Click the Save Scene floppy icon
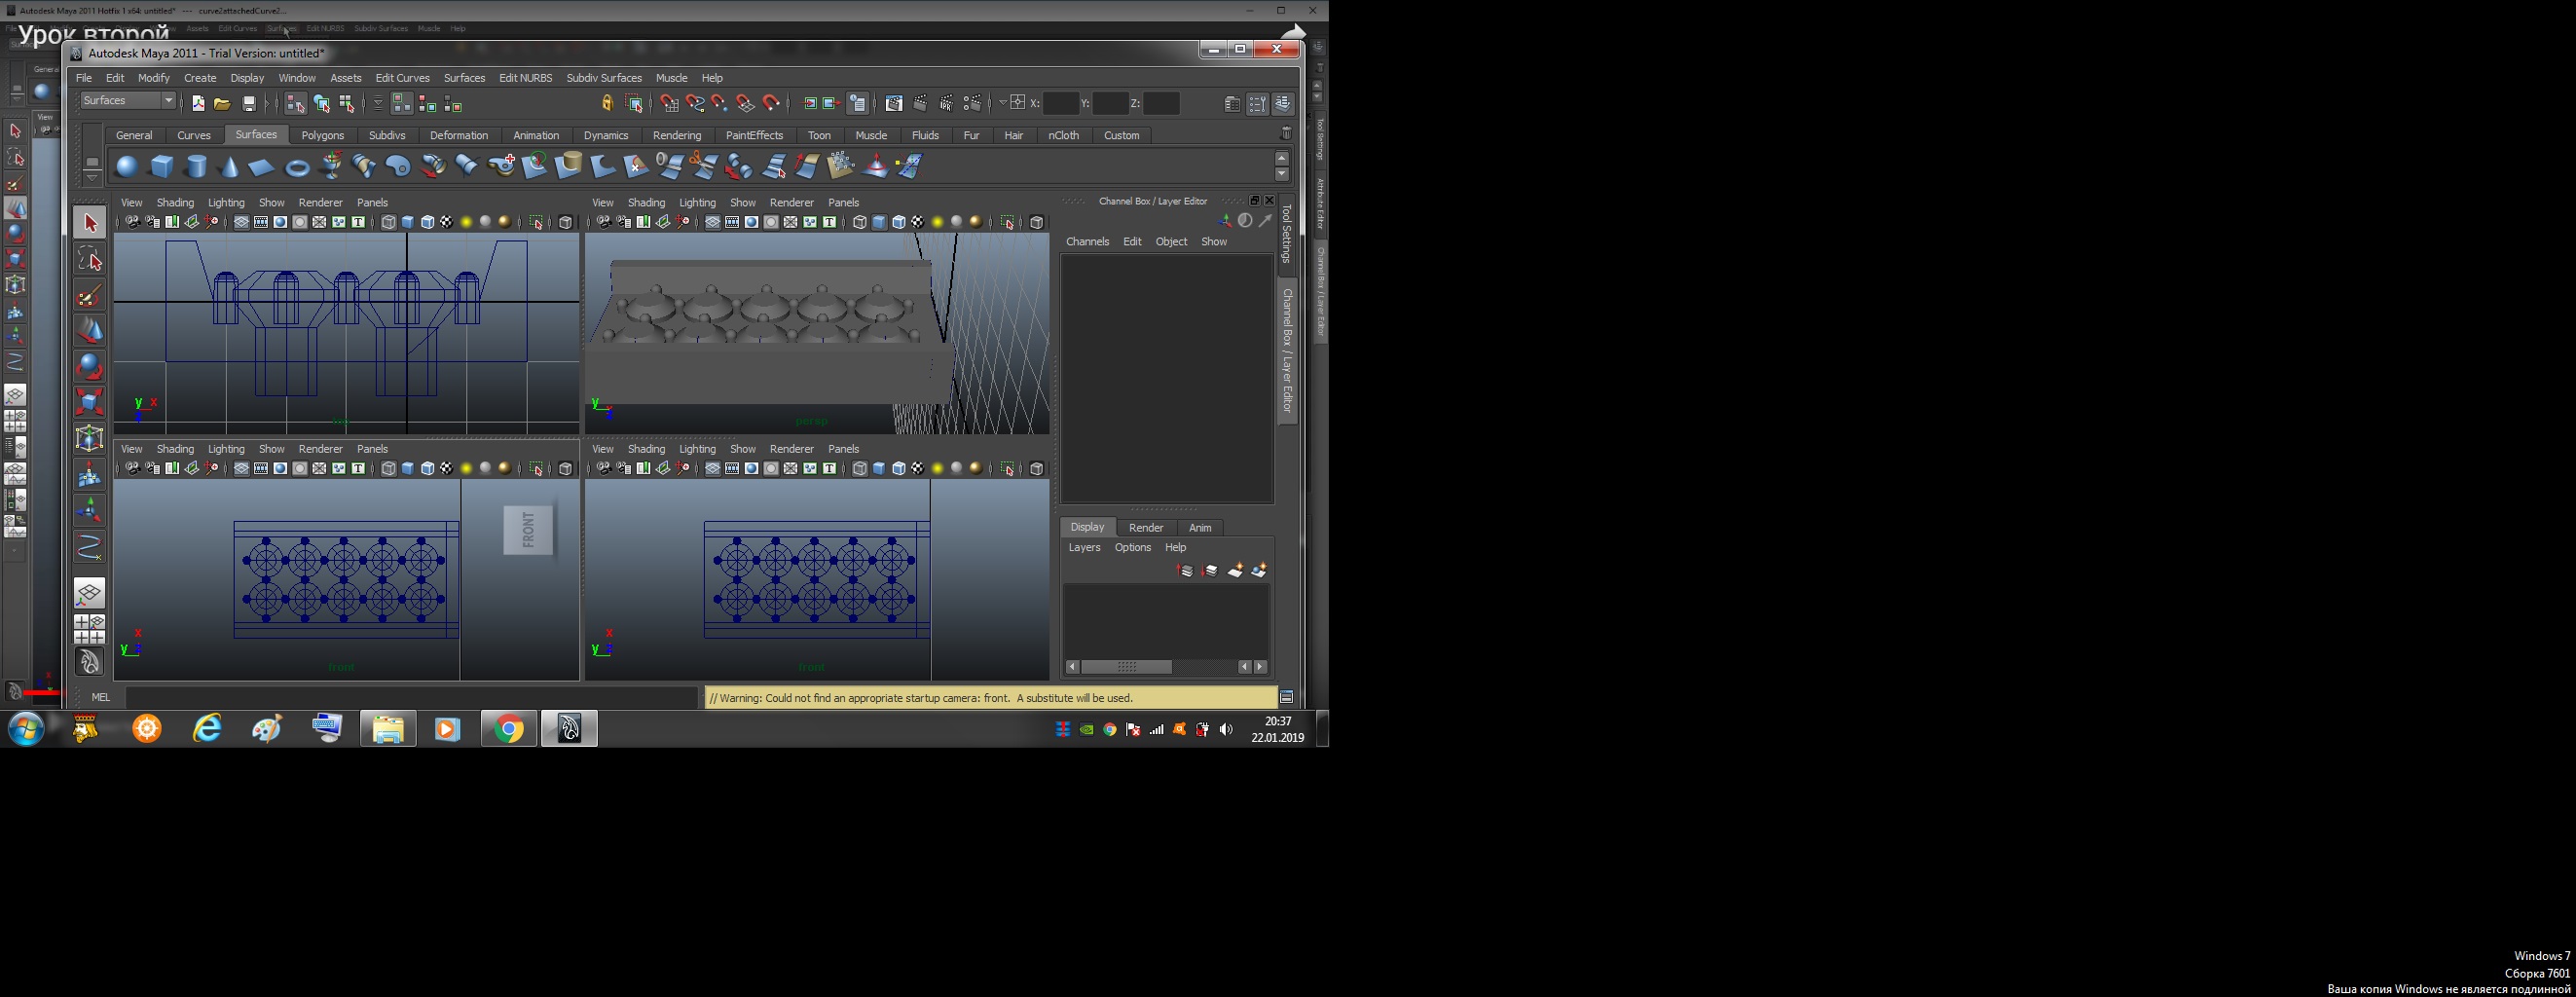This screenshot has width=2576, height=997. 249,103
